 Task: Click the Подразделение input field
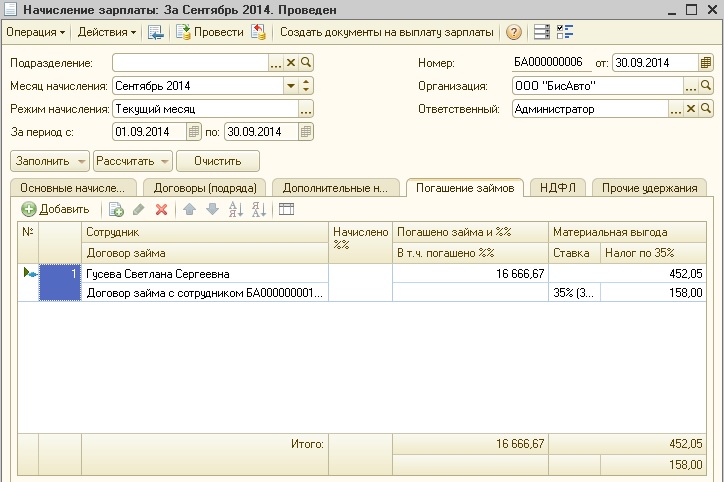[190, 62]
